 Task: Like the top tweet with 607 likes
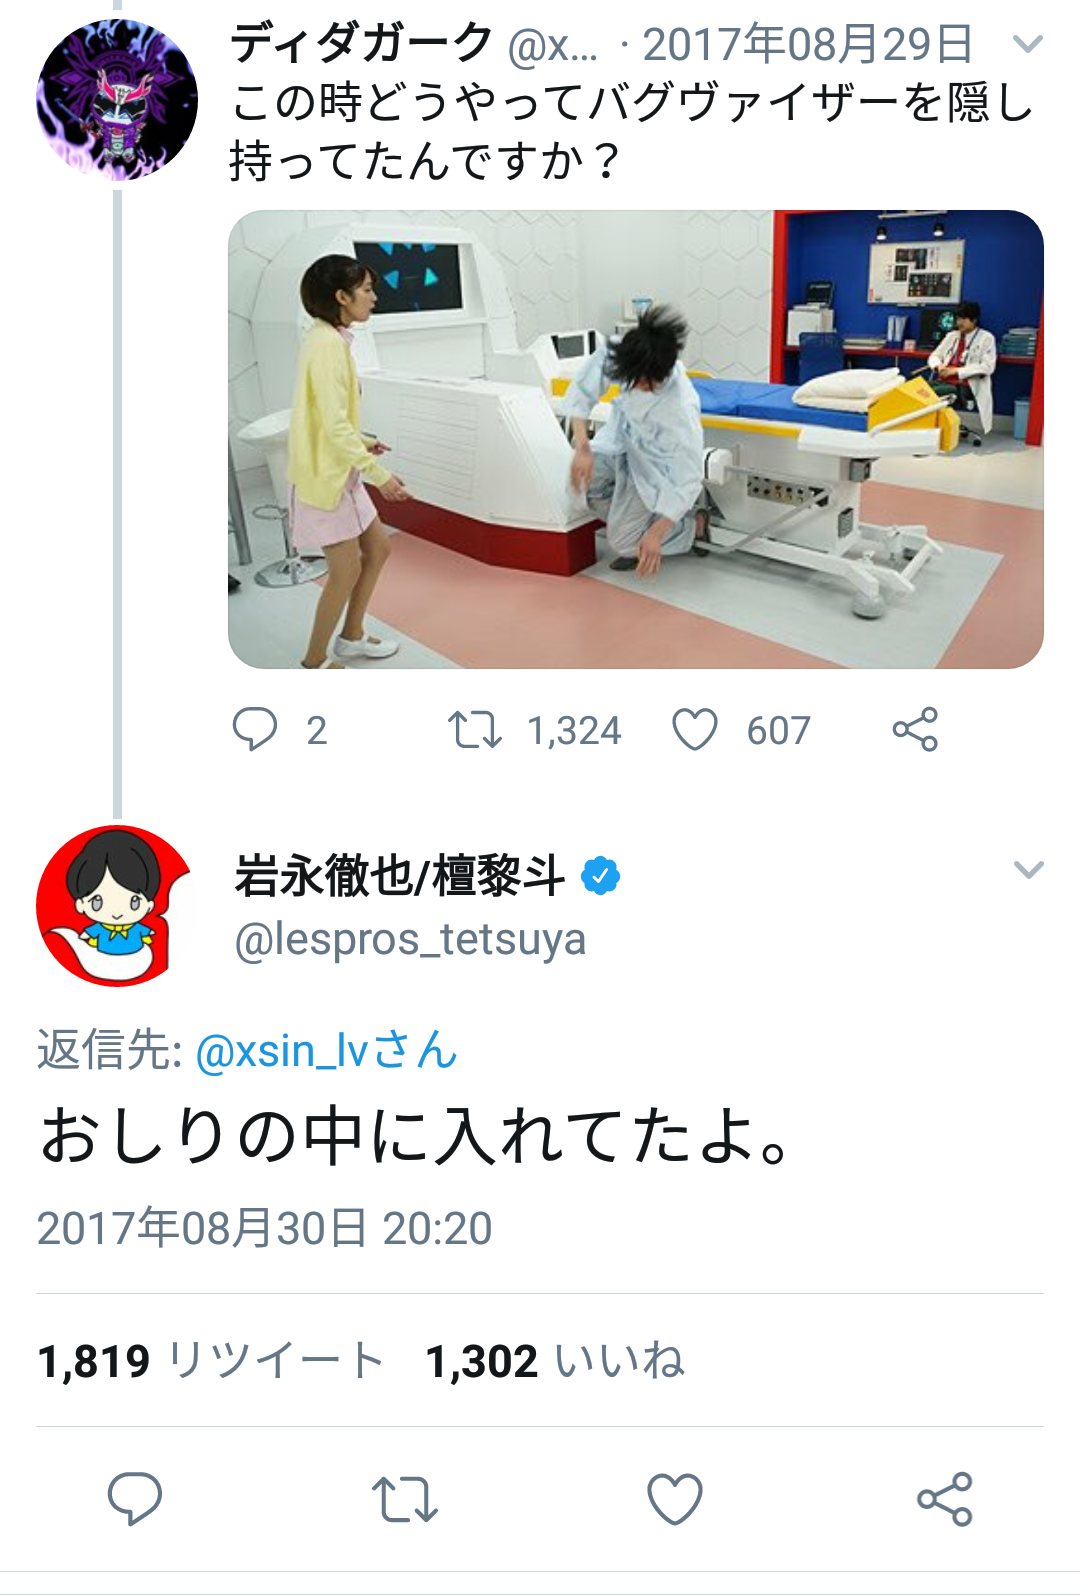pos(695,729)
